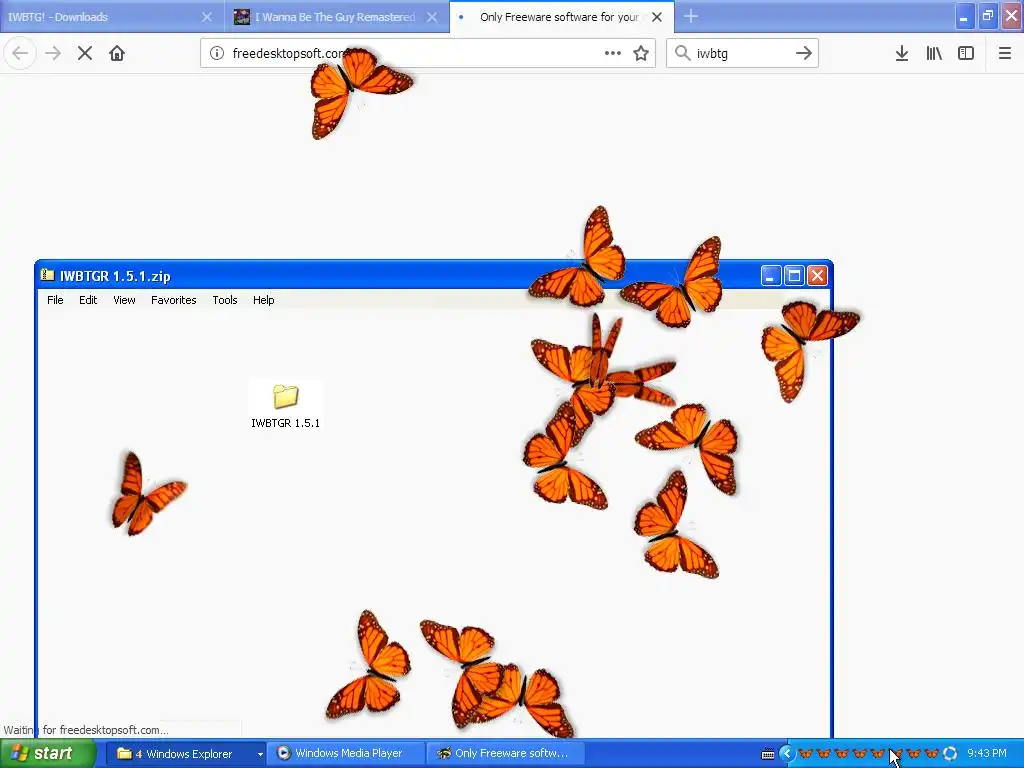Bookmark this page with the star
This screenshot has height=768, width=1024.
point(641,54)
